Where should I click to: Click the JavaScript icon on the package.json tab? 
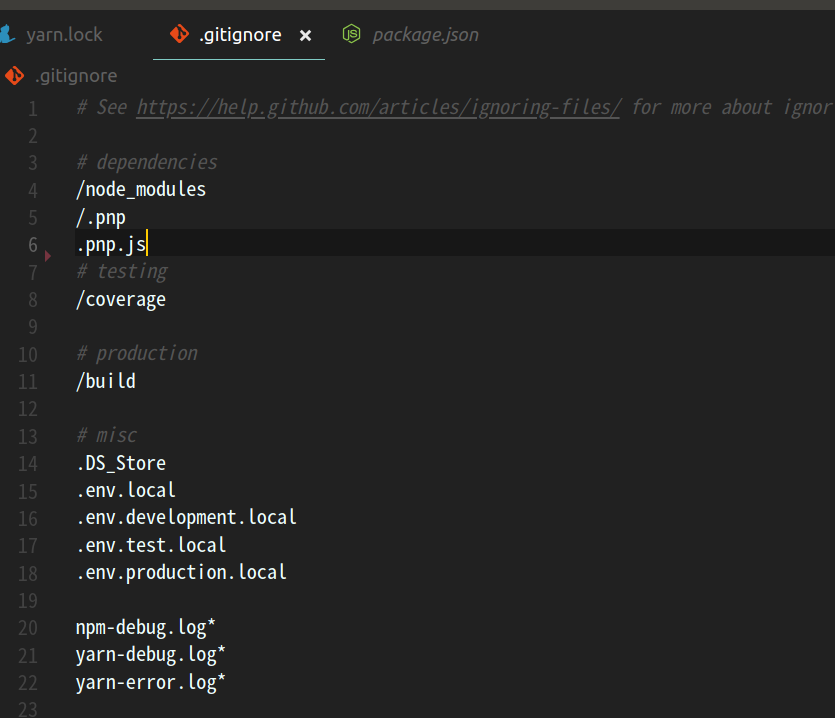coord(351,33)
